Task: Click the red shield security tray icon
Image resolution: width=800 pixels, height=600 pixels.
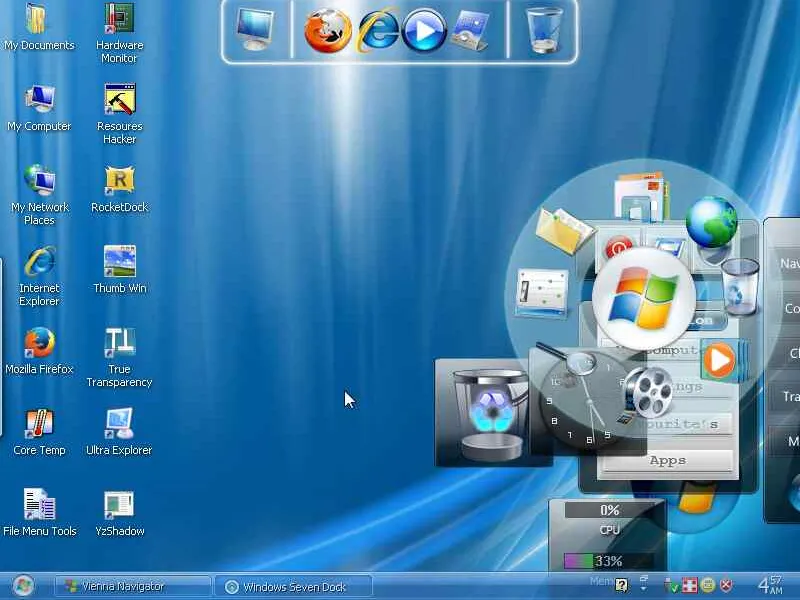Action: (x=726, y=585)
